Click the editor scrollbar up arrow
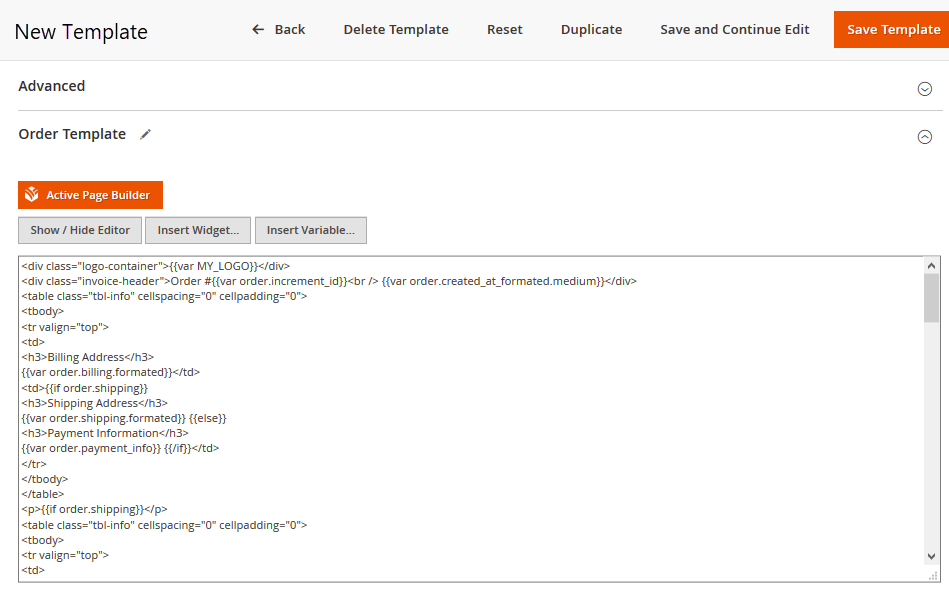The image size is (949, 592). pos(932,264)
